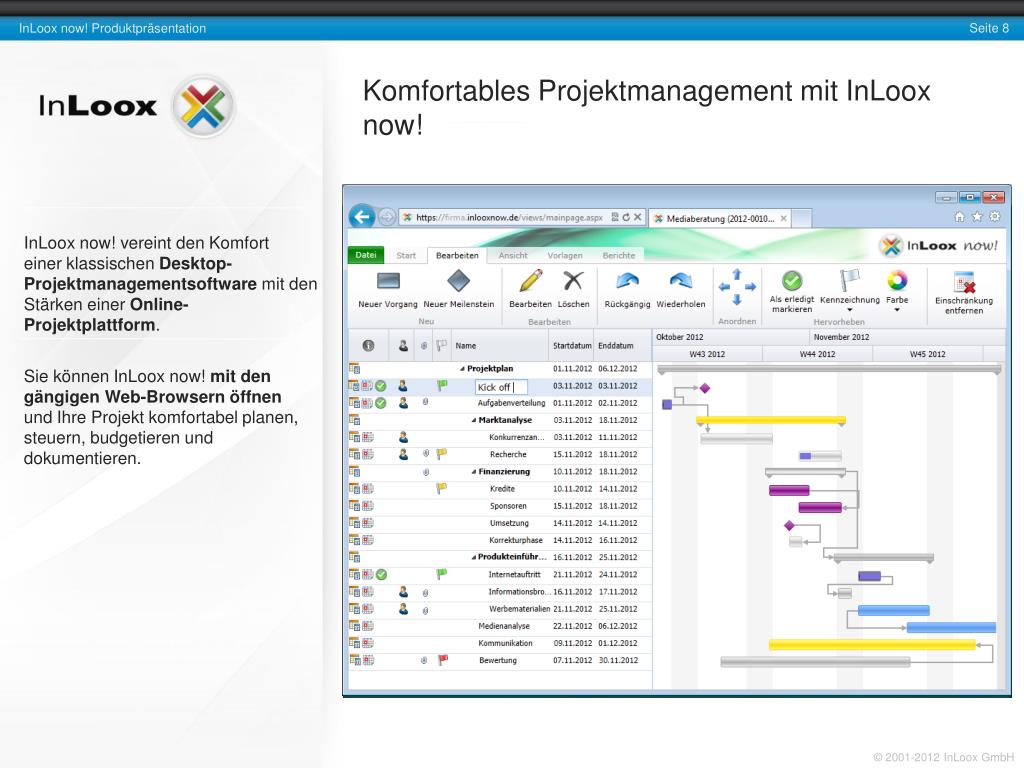This screenshot has width=1024, height=768.
Task: Collapse the Projektplan group
Action: point(462,369)
